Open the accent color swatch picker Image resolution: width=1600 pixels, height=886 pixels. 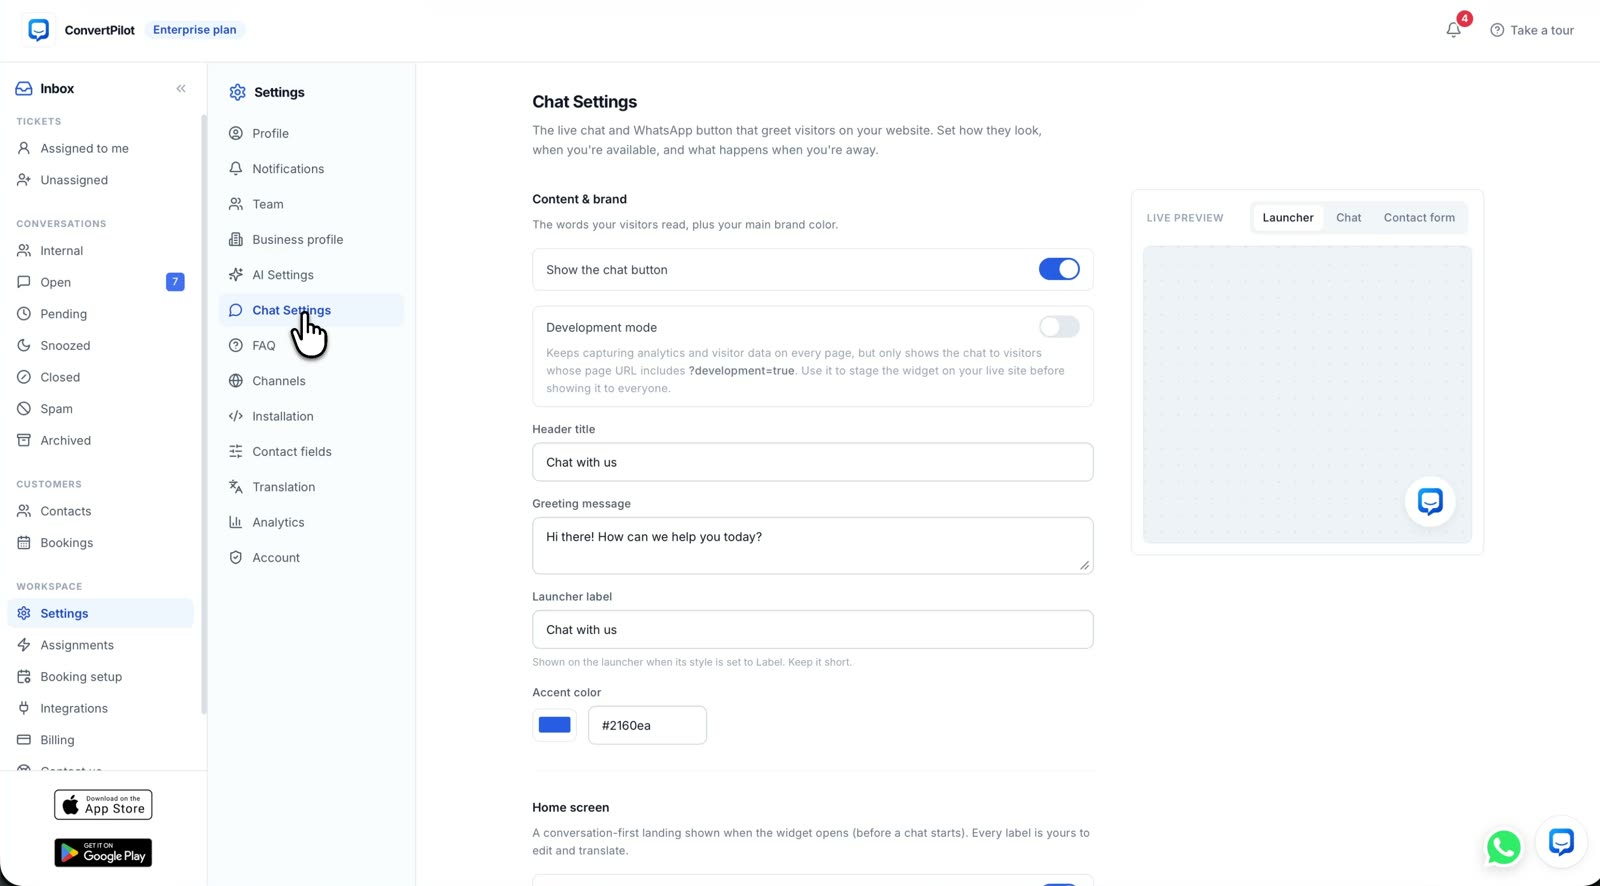point(555,725)
